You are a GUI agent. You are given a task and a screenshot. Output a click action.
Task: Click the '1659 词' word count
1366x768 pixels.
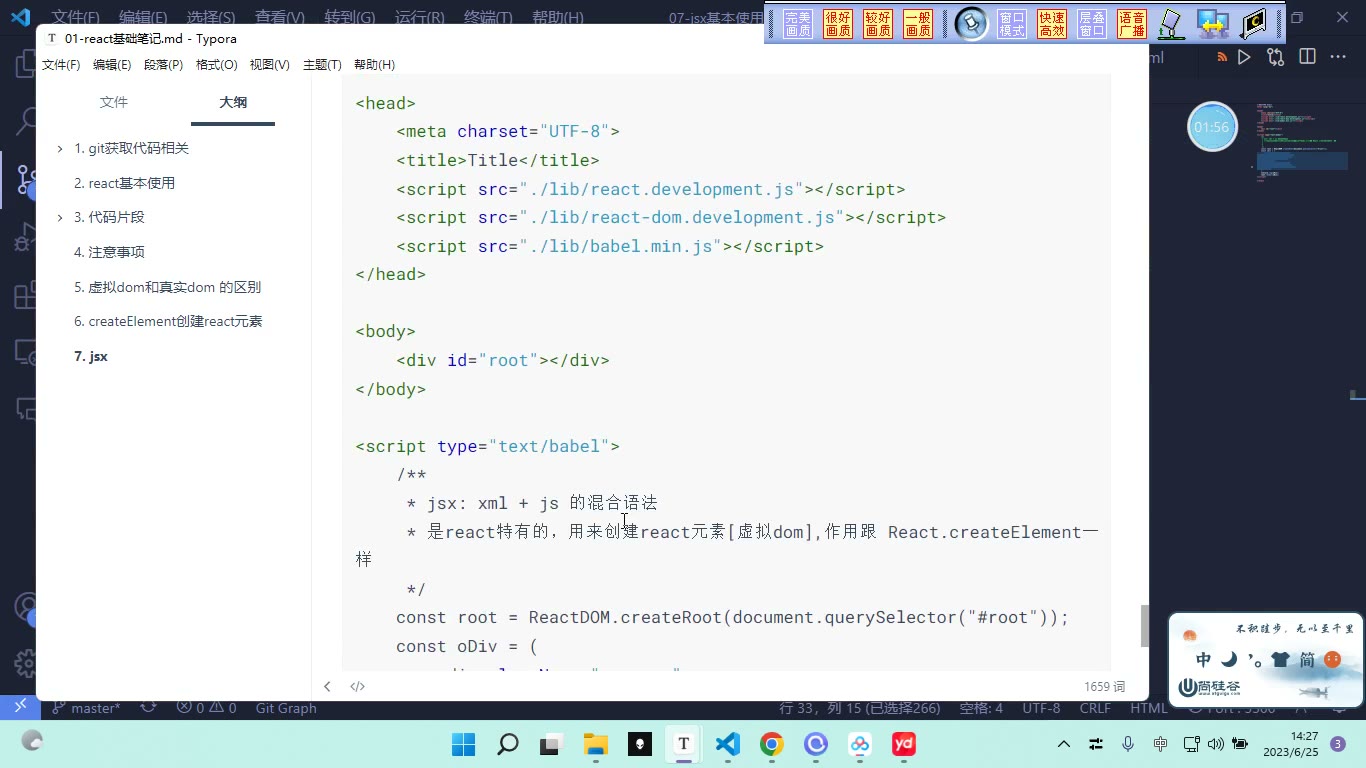pos(1105,687)
